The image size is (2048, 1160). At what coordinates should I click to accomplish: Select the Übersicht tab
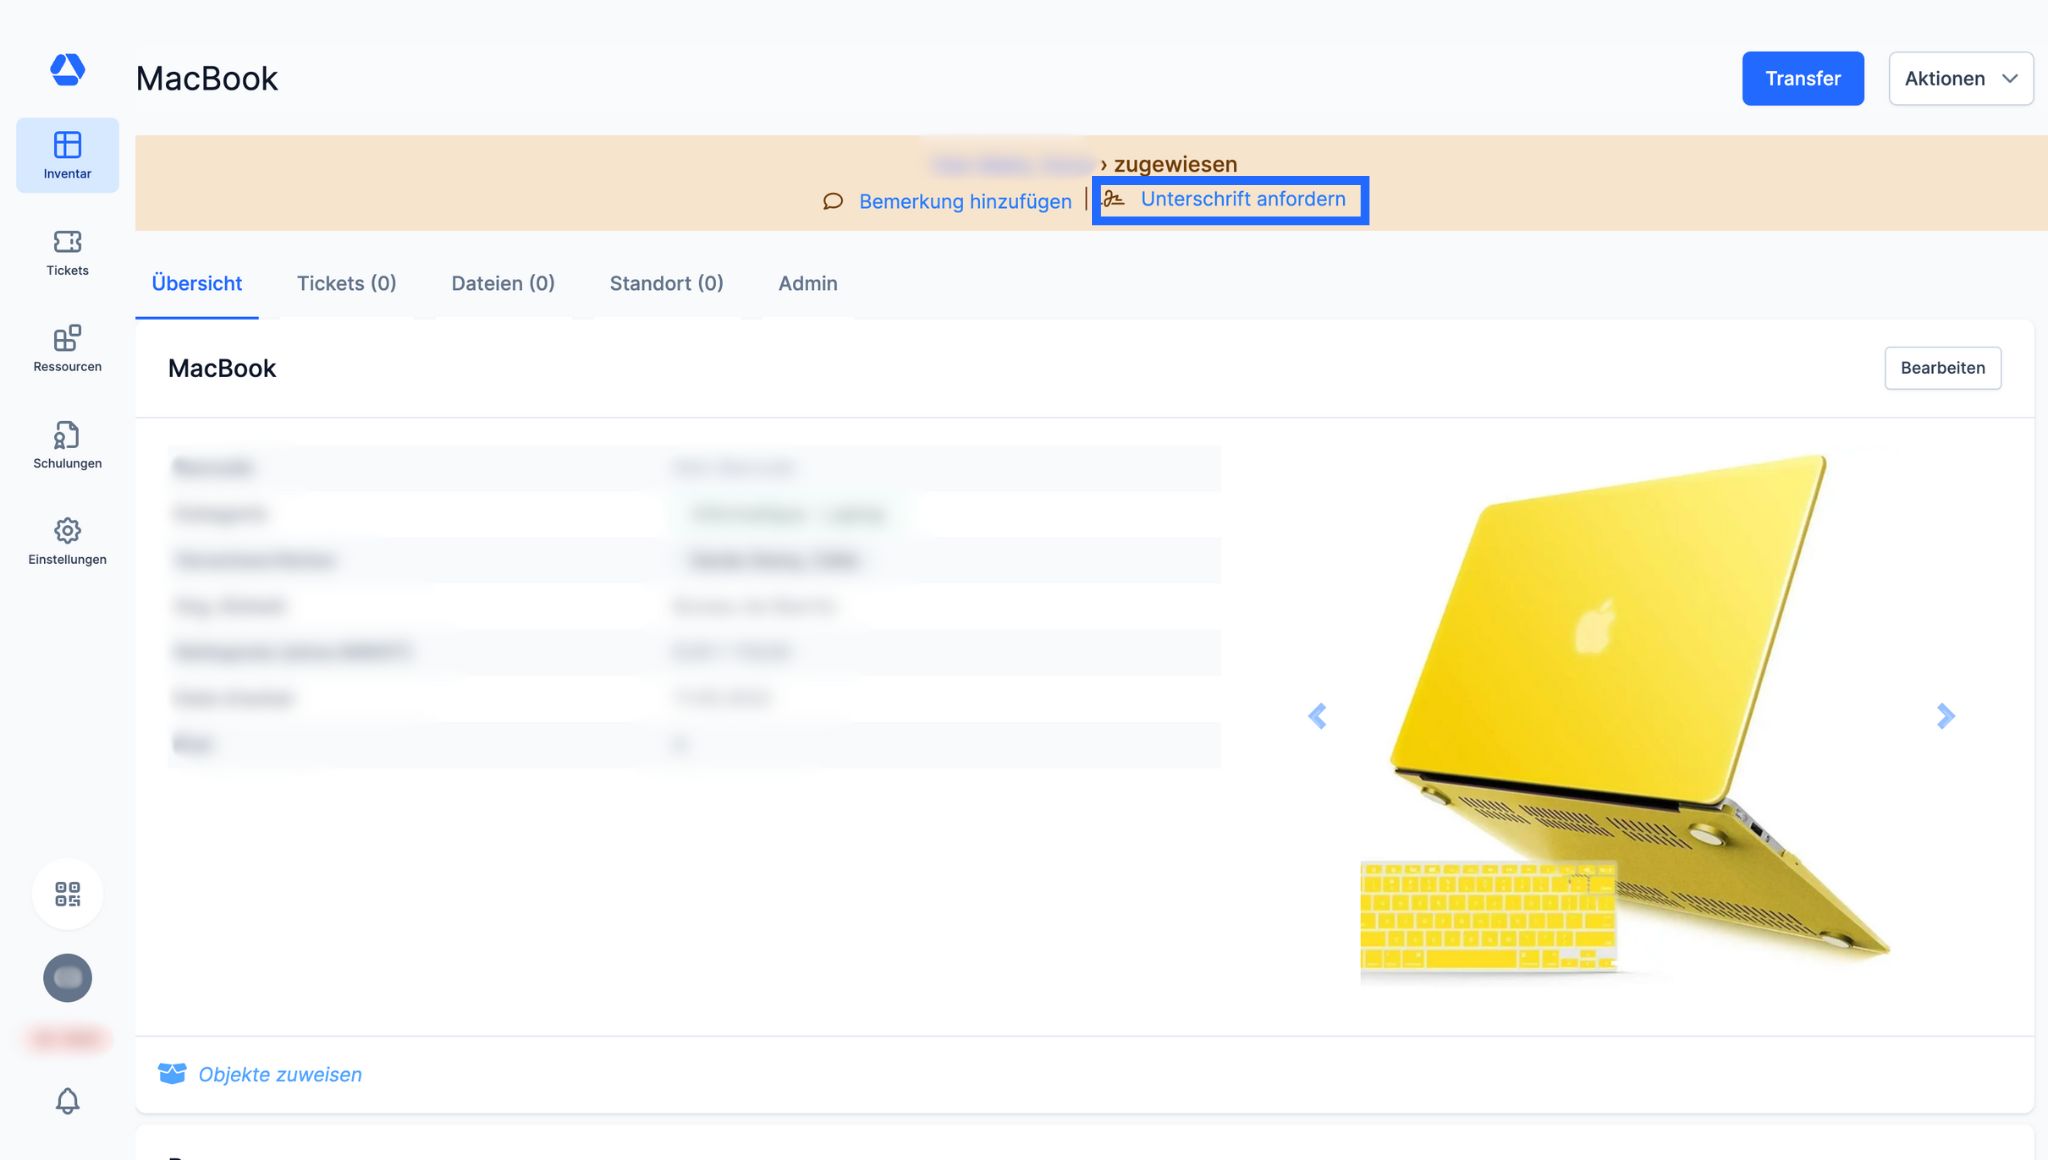(197, 283)
